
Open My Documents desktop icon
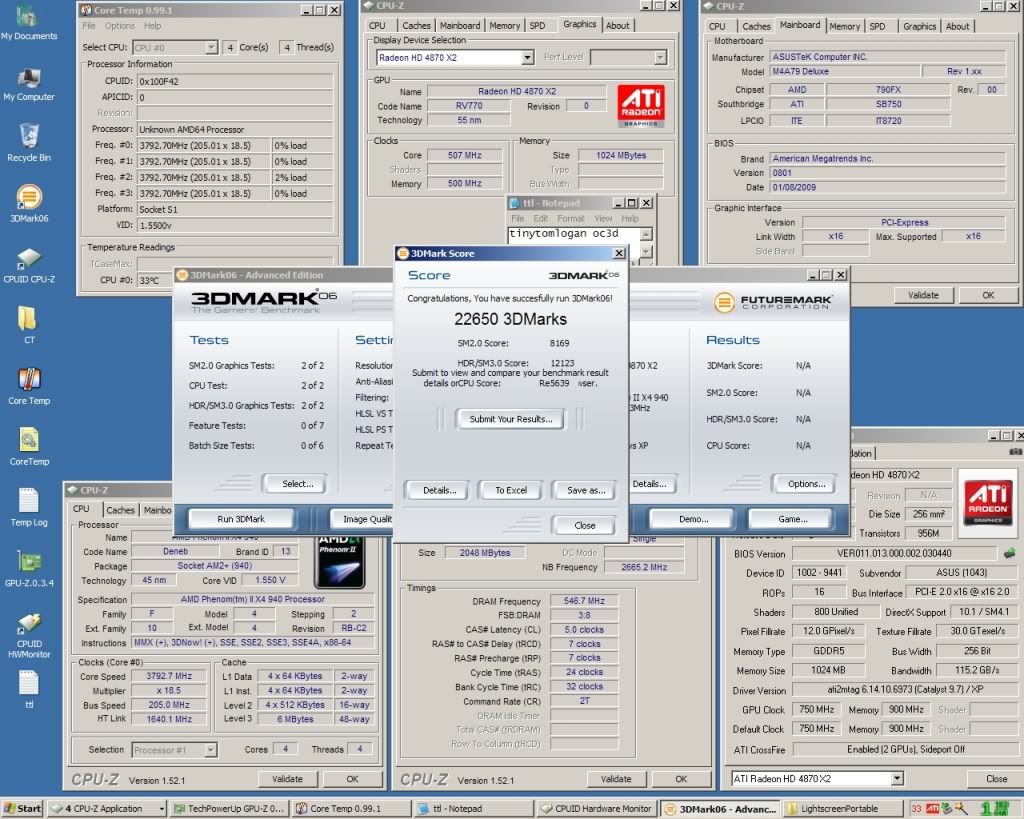pyautogui.click(x=28, y=22)
